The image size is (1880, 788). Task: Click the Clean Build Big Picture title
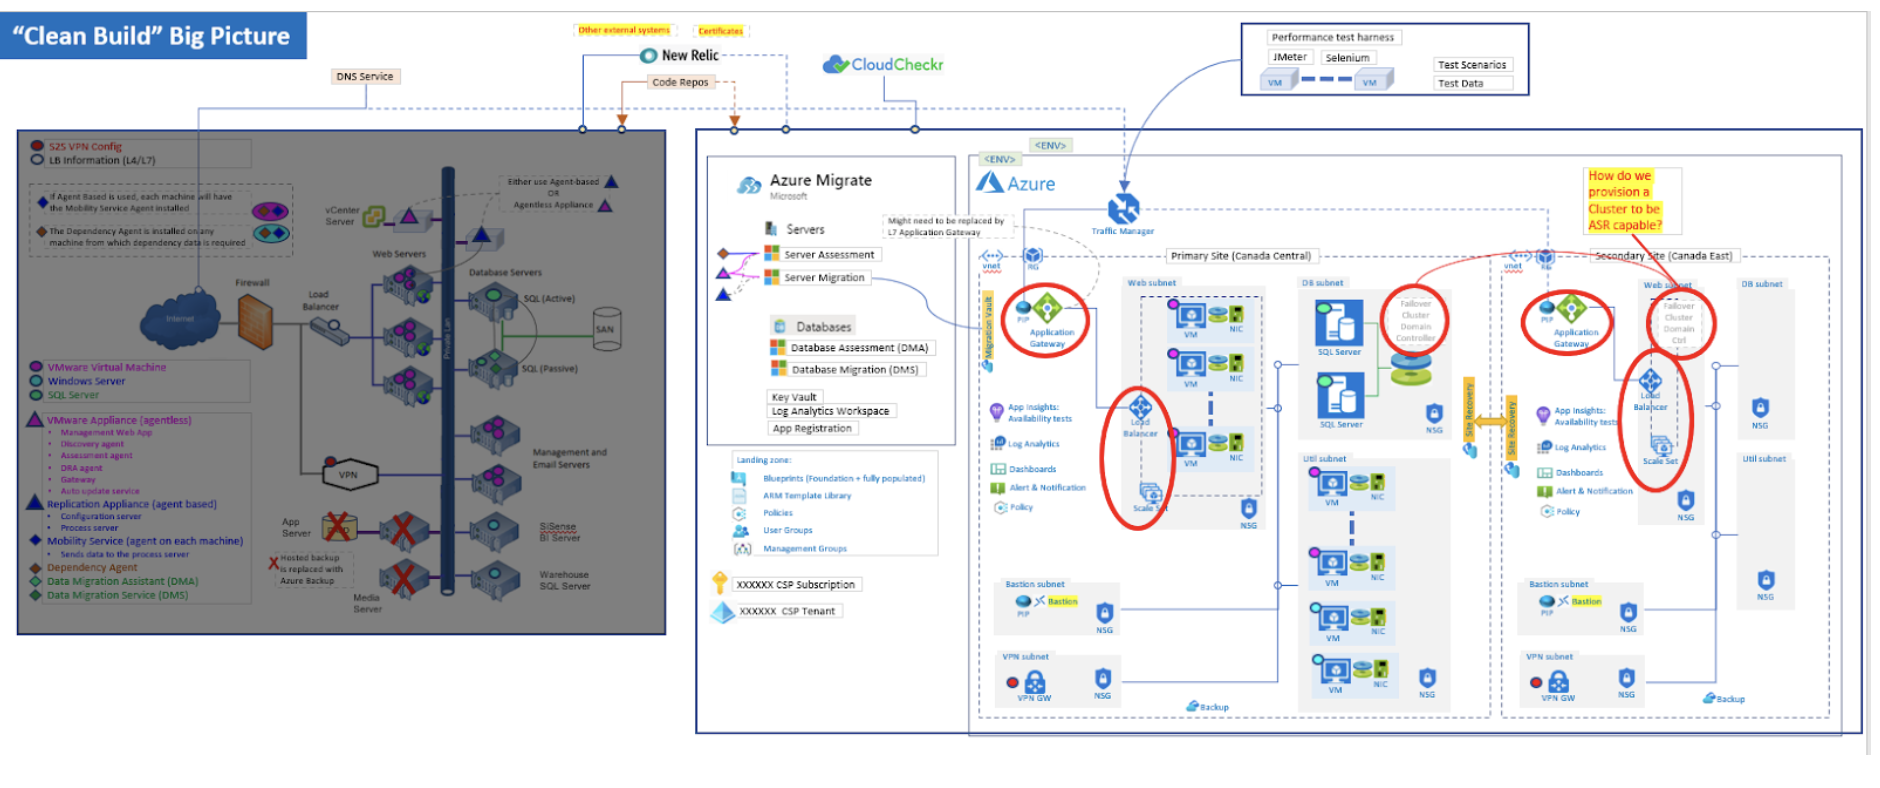151,36
